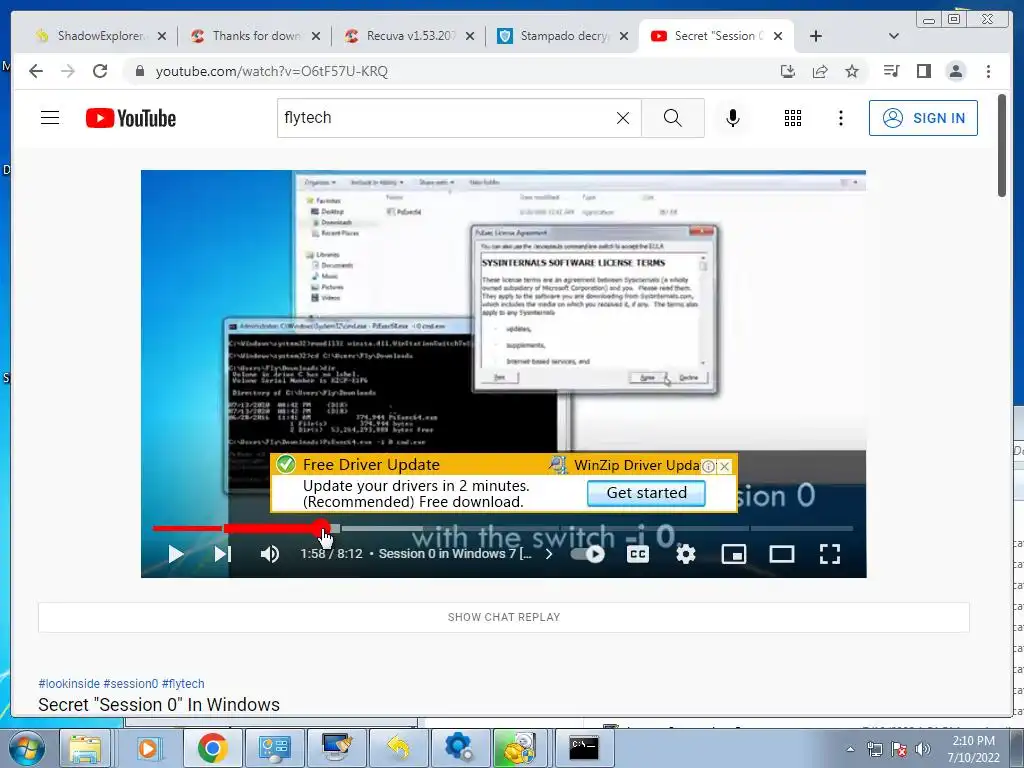
Task: Toggle closed captions
Action: pyautogui.click(x=637, y=554)
